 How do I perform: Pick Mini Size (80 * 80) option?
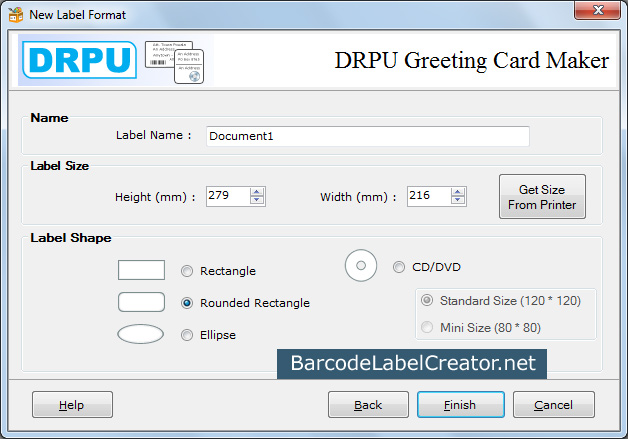pyautogui.click(x=427, y=327)
